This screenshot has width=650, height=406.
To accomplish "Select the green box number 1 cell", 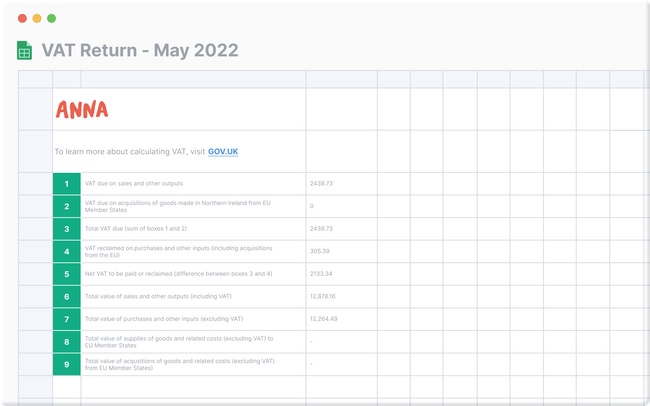I will click(66, 184).
